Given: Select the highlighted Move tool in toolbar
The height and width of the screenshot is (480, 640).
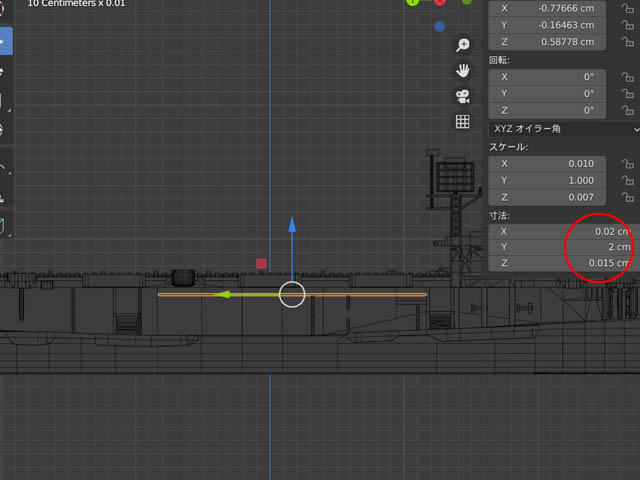Looking at the screenshot, I should click(x=6, y=41).
